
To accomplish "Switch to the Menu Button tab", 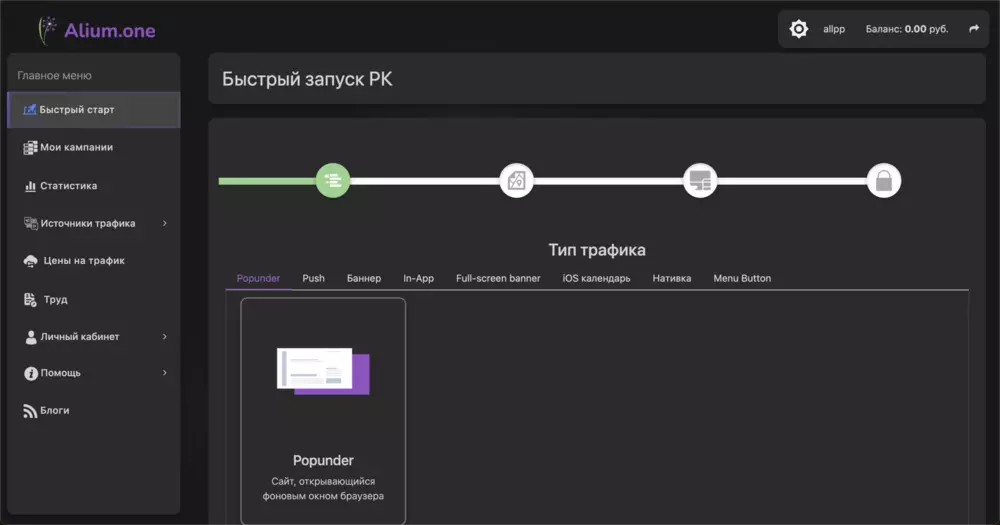I will click(742, 278).
